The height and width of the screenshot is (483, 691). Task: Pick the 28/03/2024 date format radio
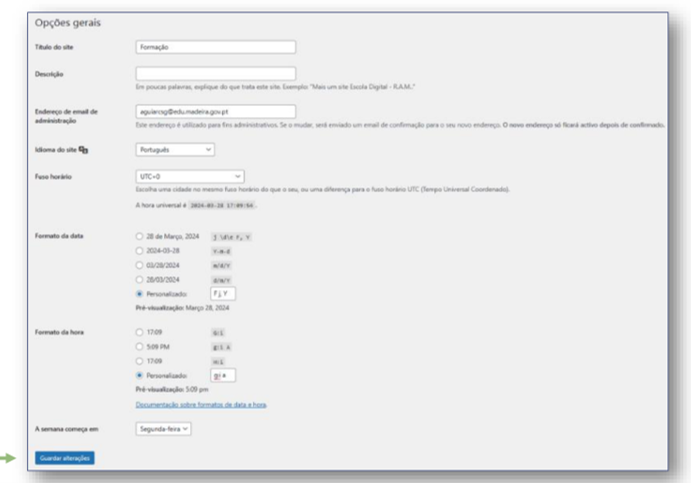point(139,279)
